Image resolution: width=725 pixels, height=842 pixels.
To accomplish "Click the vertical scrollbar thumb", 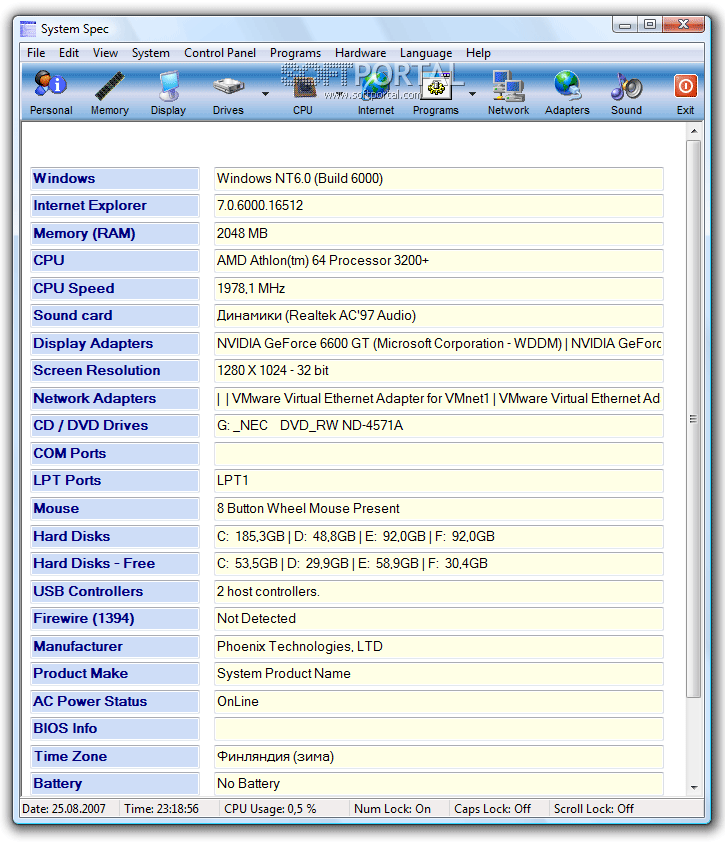I will pyautogui.click(x=694, y=419).
